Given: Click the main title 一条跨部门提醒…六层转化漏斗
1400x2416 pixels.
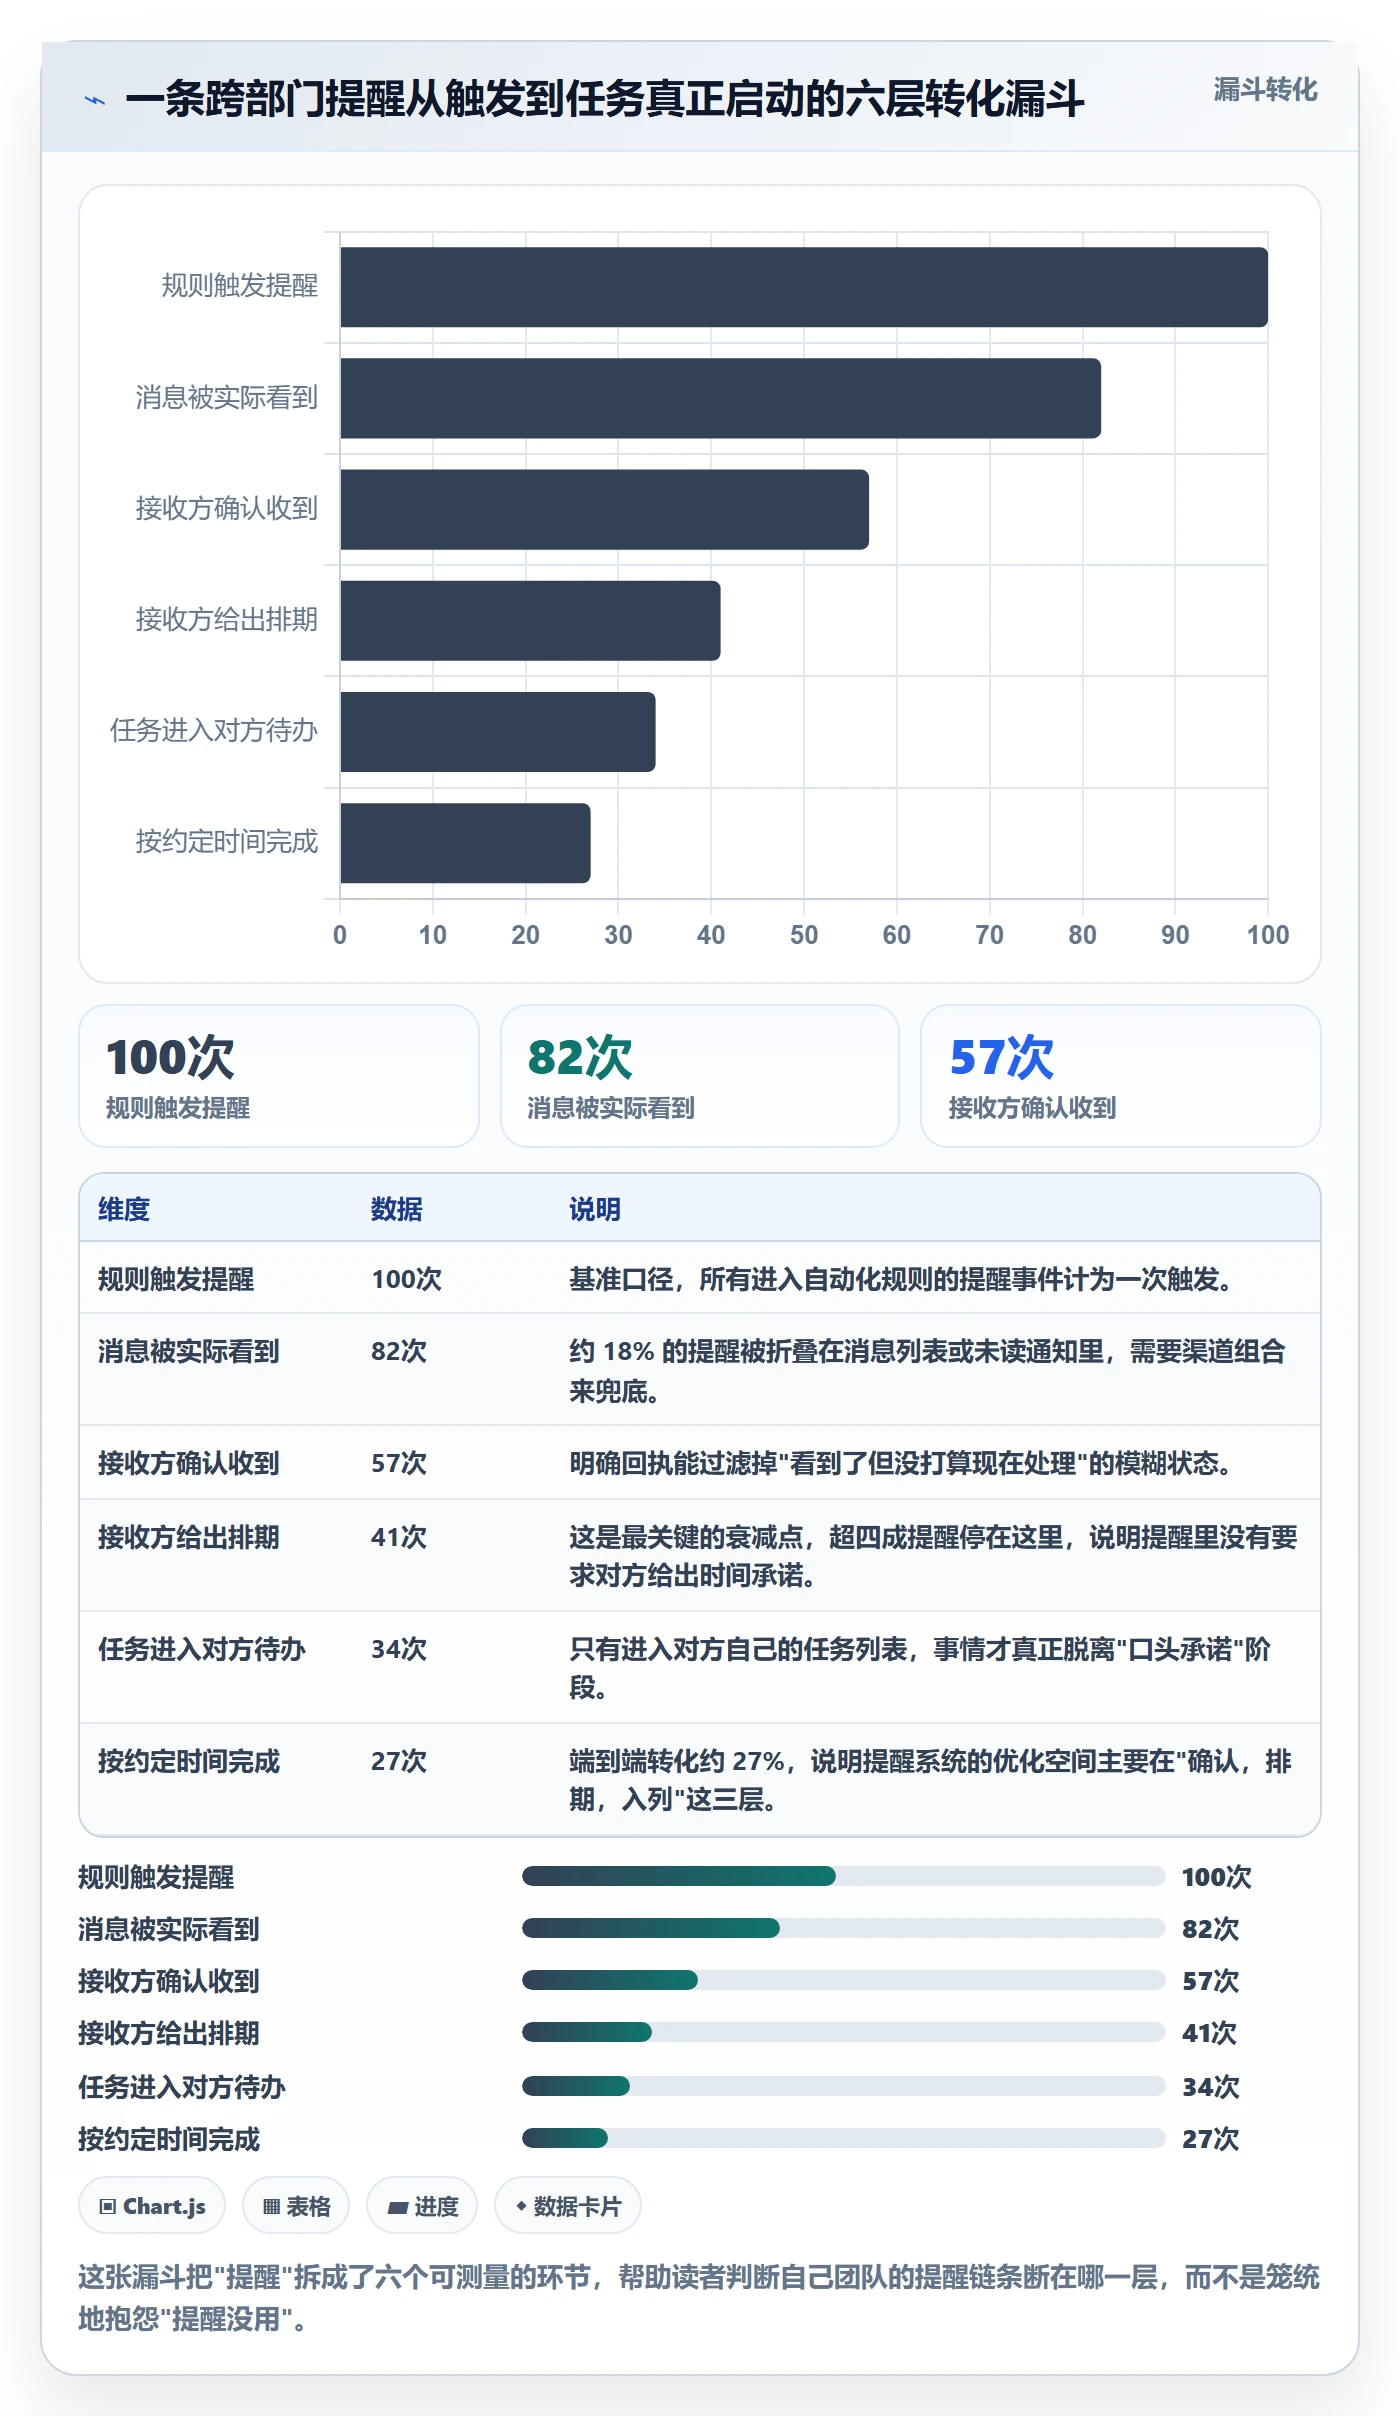Looking at the screenshot, I should pos(605,99).
